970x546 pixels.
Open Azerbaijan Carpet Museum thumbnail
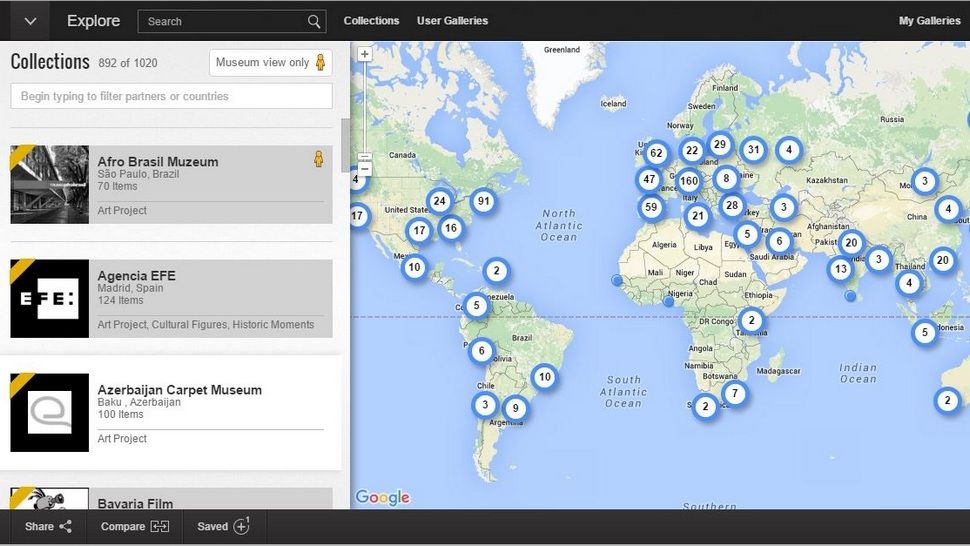[x=49, y=412]
